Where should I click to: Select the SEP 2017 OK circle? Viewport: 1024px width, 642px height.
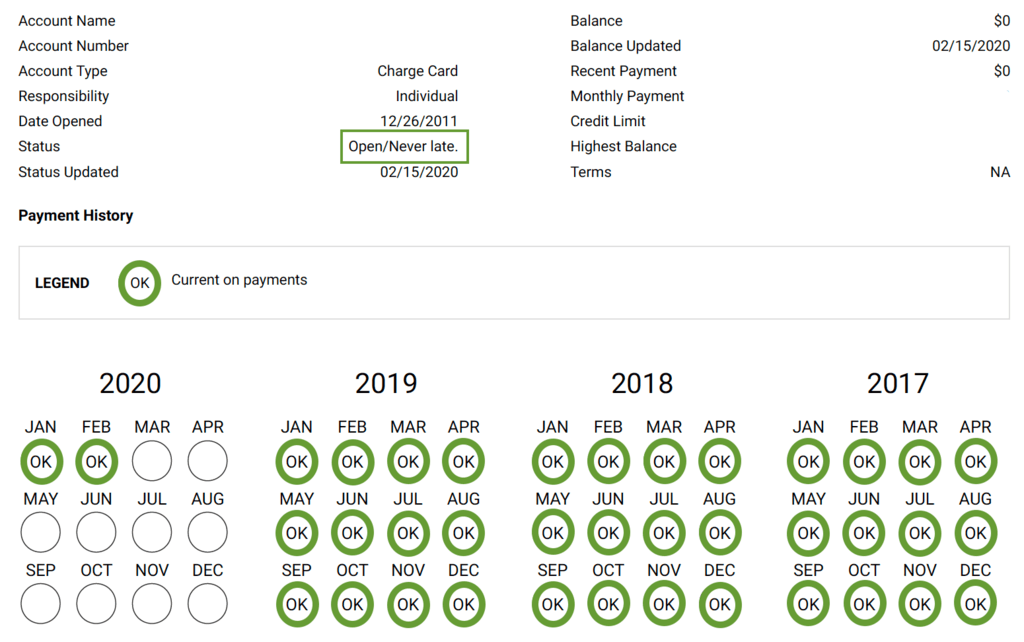[808, 604]
